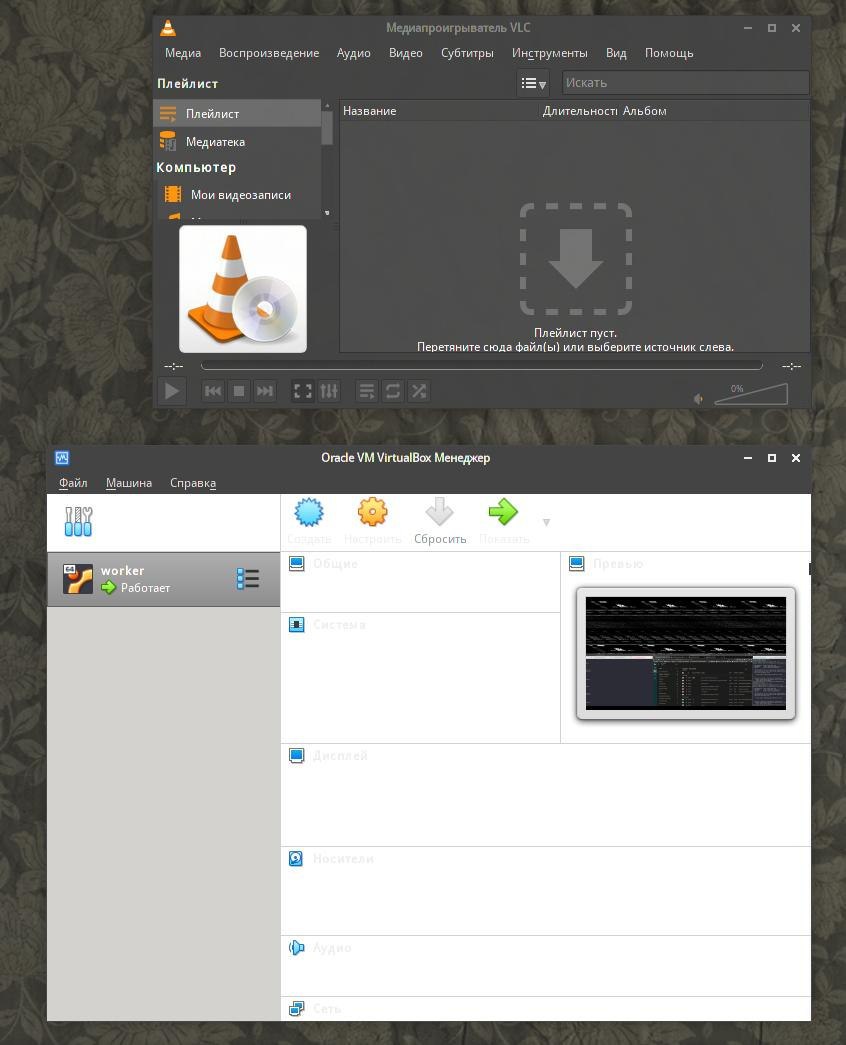
Task: Mute audio via speaker icon in VLC
Action: click(699, 399)
